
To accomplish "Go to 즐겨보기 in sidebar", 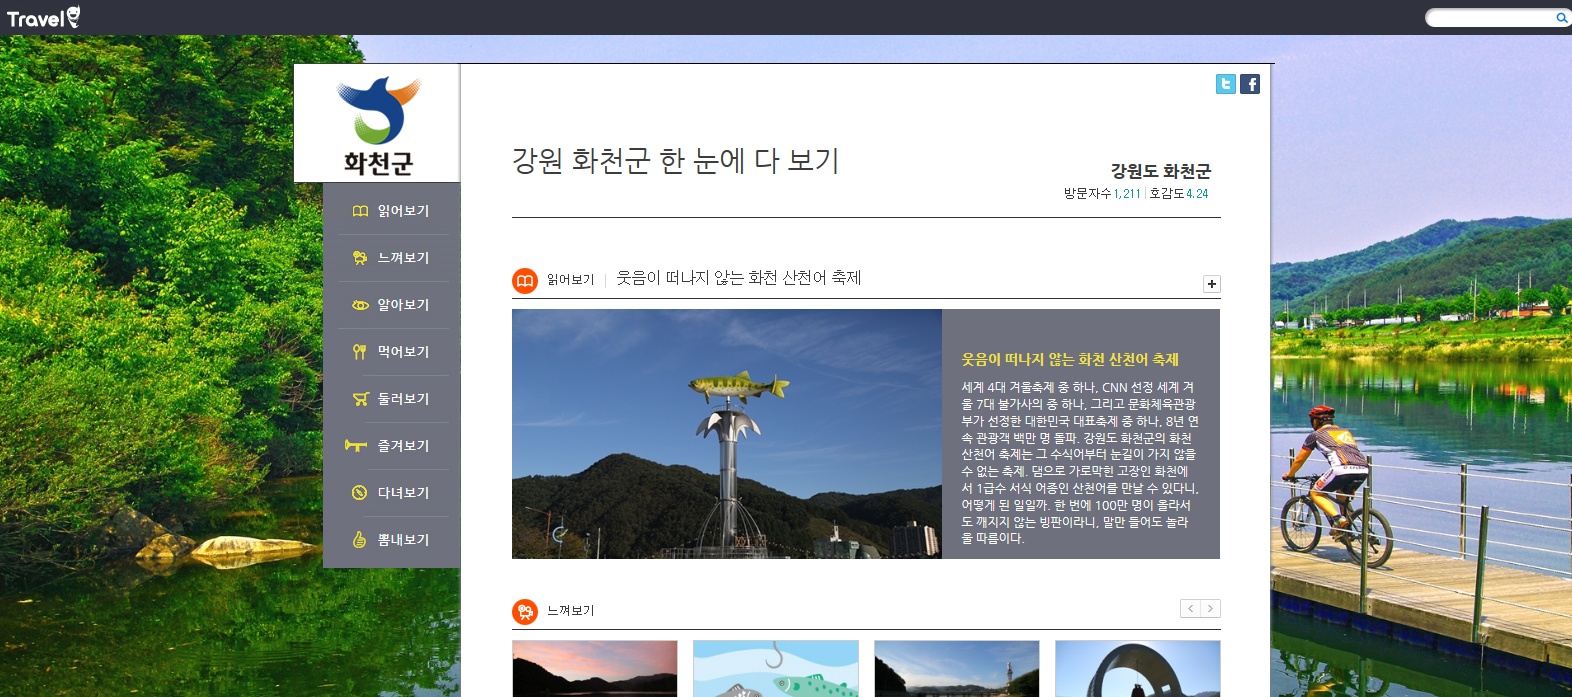I will tap(391, 446).
